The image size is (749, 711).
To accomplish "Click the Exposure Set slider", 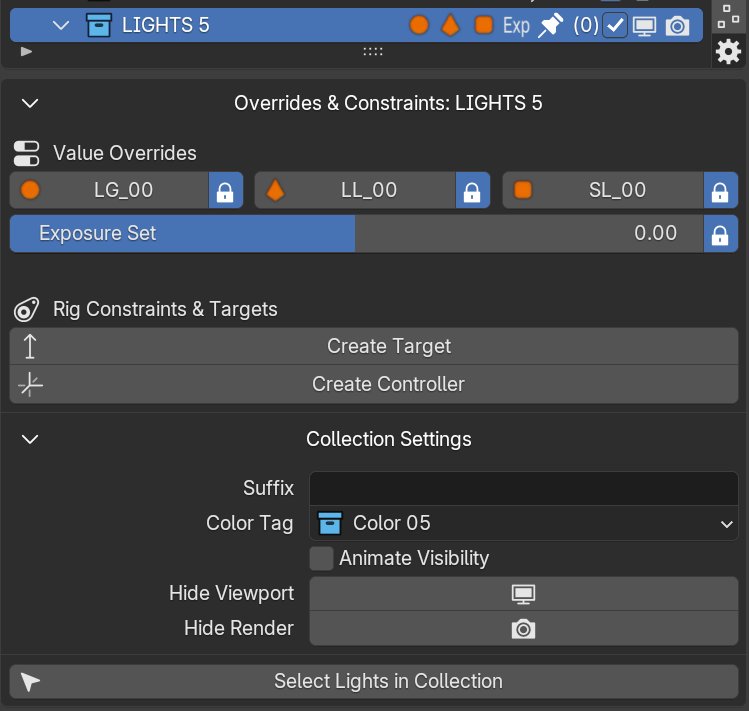I will [x=356, y=234].
